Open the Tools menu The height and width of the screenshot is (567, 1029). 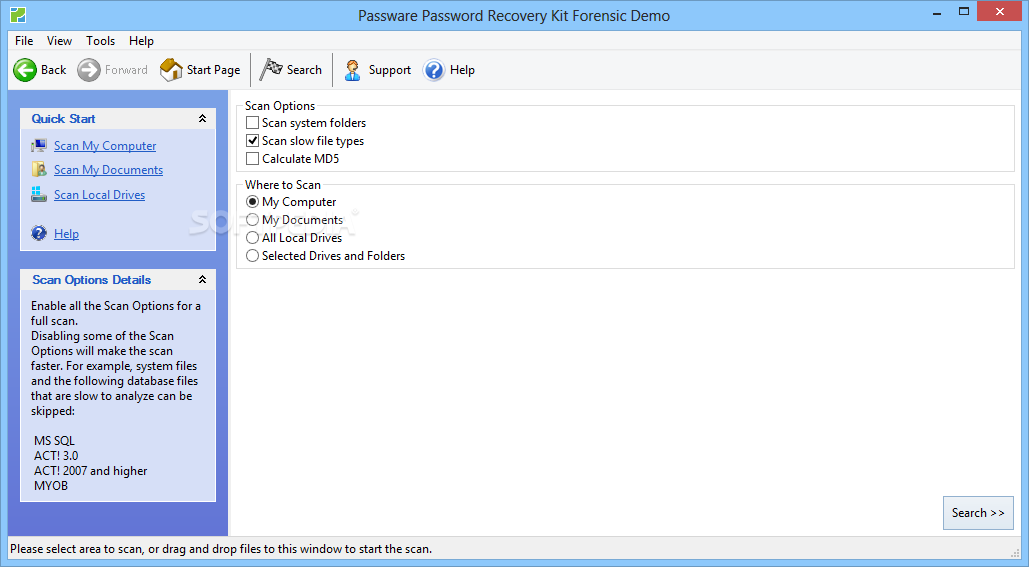(x=100, y=41)
